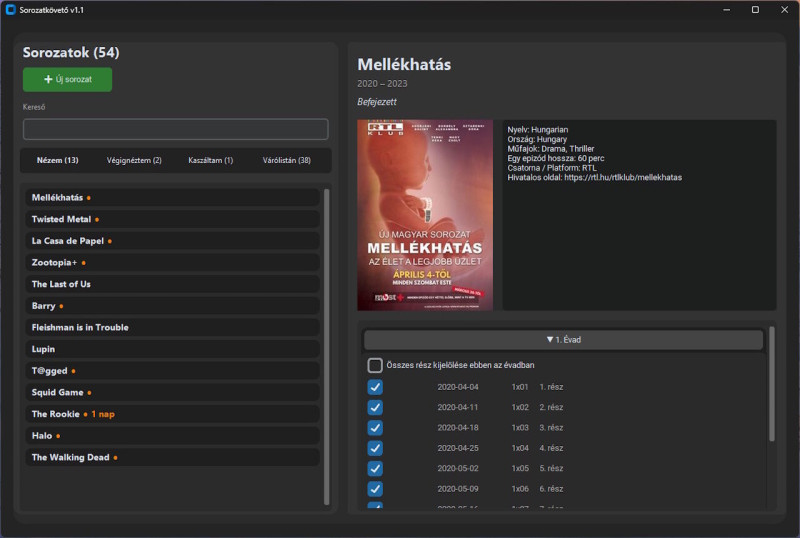This screenshot has width=800, height=538.
Task: Close the Sorozatkövető window
Action: [x=784, y=10]
